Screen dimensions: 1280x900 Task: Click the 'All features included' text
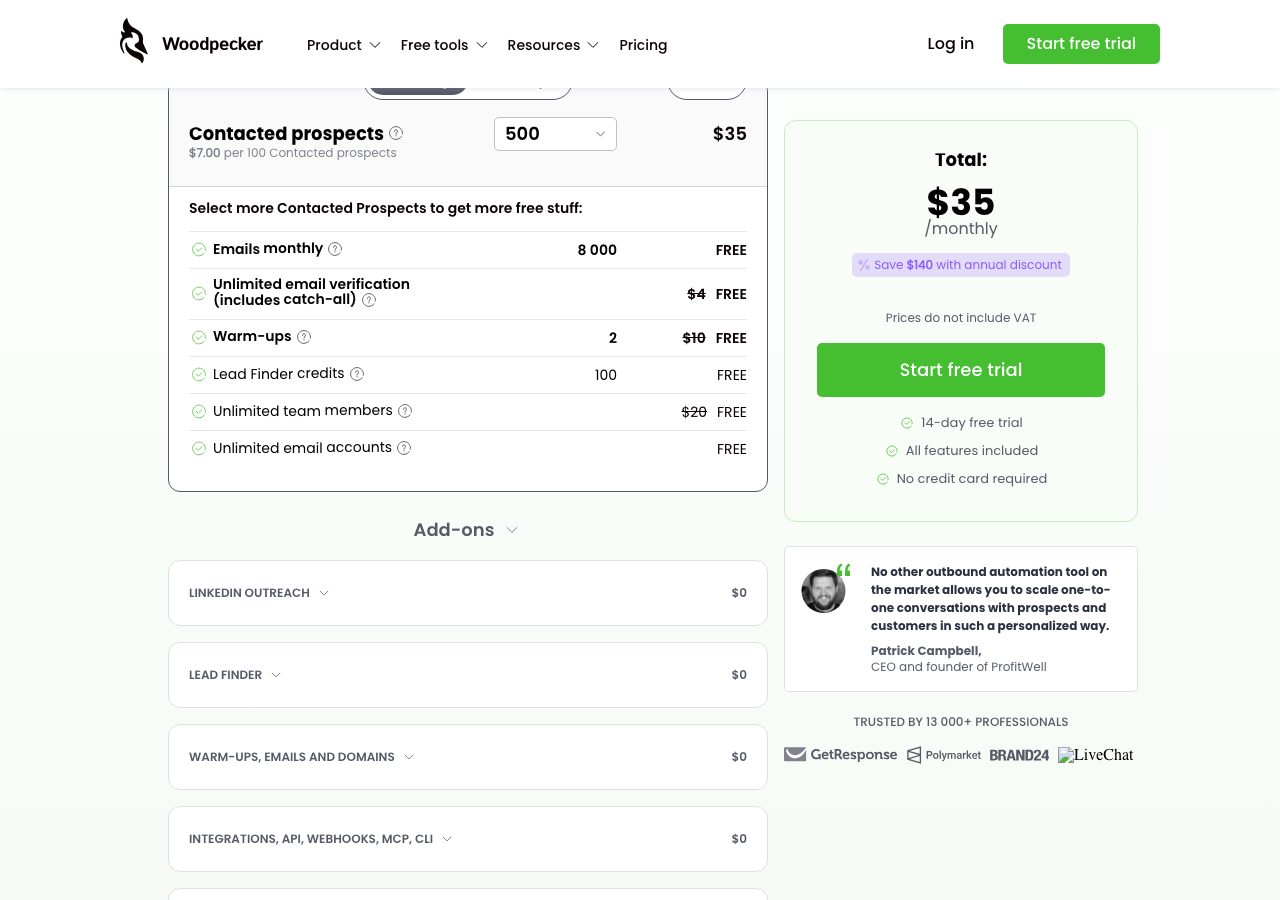point(971,451)
